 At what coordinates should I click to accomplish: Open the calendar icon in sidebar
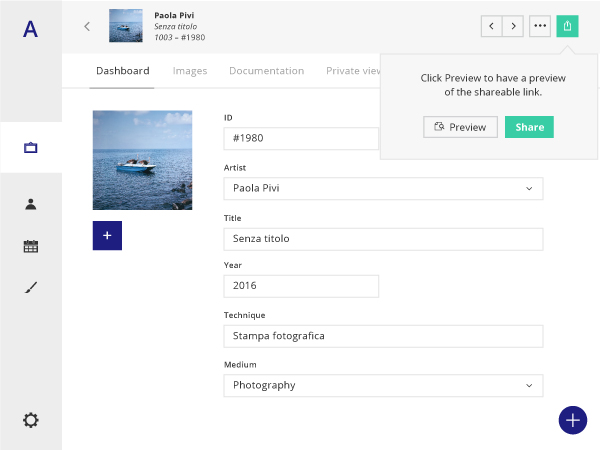pyautogui.click(x=30, y=246)
